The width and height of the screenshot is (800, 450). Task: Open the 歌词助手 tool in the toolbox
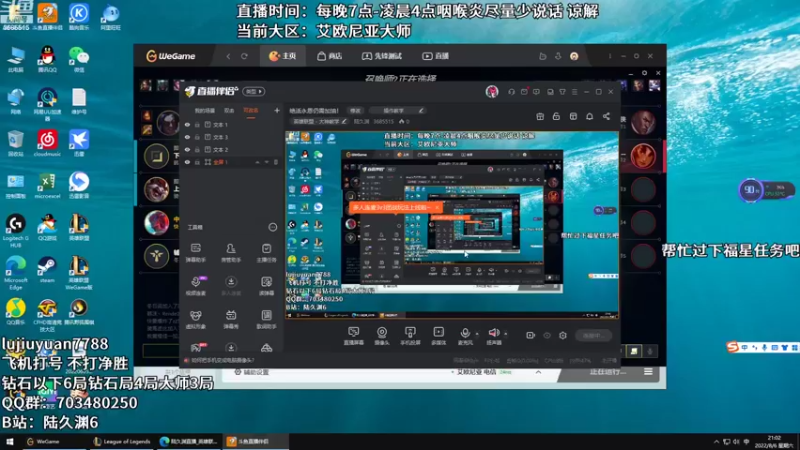tap(266, 319)
